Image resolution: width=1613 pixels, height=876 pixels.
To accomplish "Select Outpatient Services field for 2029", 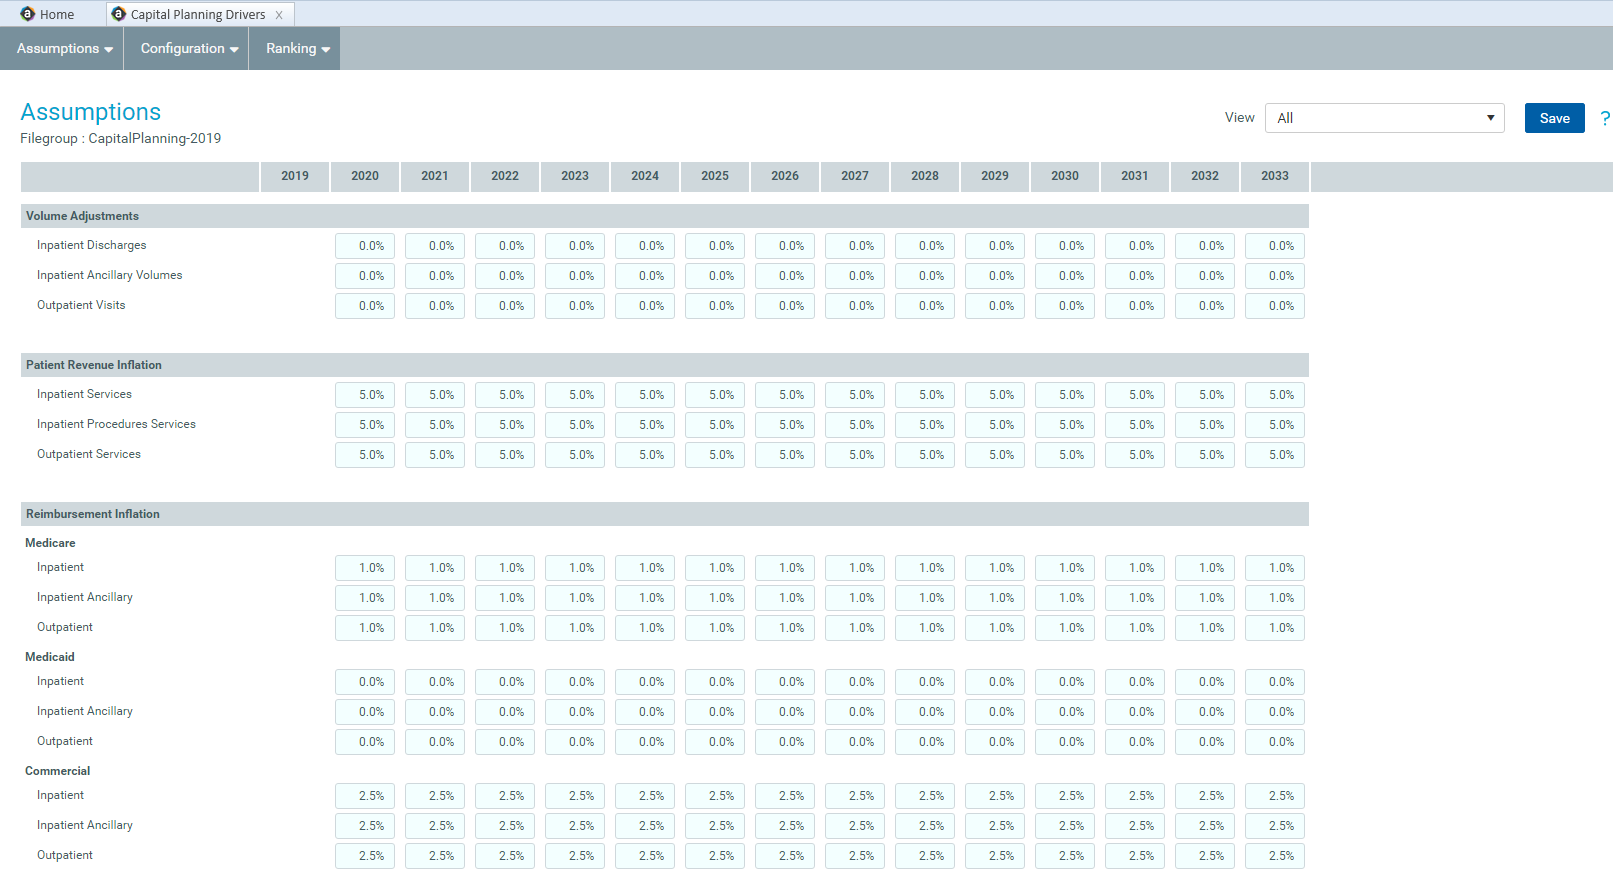I will point(995,455).
